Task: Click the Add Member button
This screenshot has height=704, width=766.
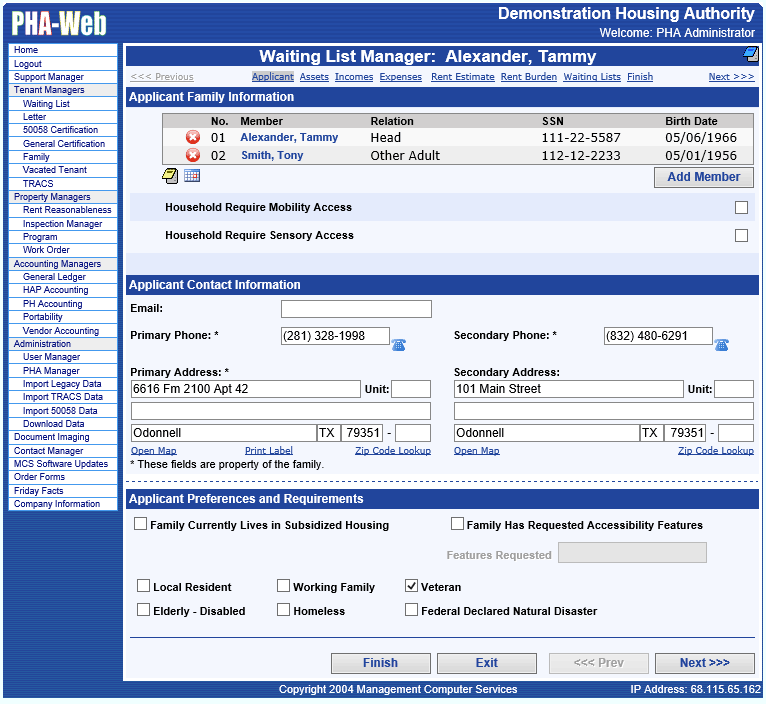Action: [703, 177]
